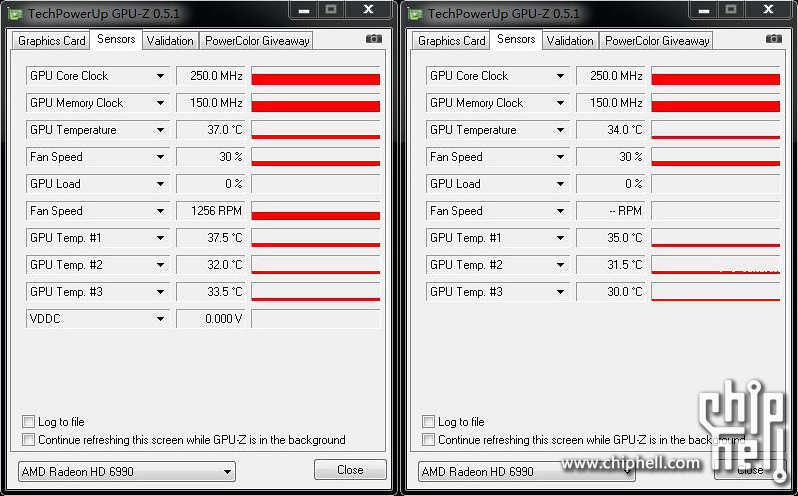Click the Close button in left window

click(x=350, y=470)
